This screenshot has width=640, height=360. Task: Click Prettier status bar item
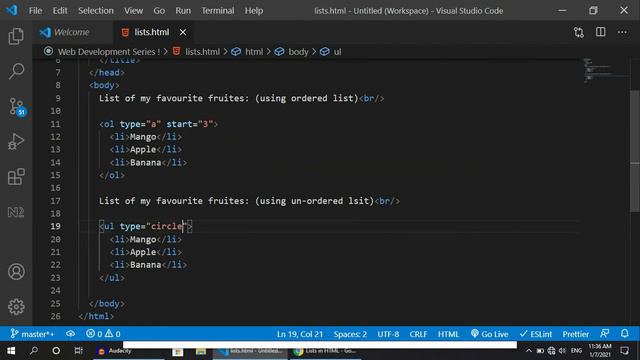[576, 334]
